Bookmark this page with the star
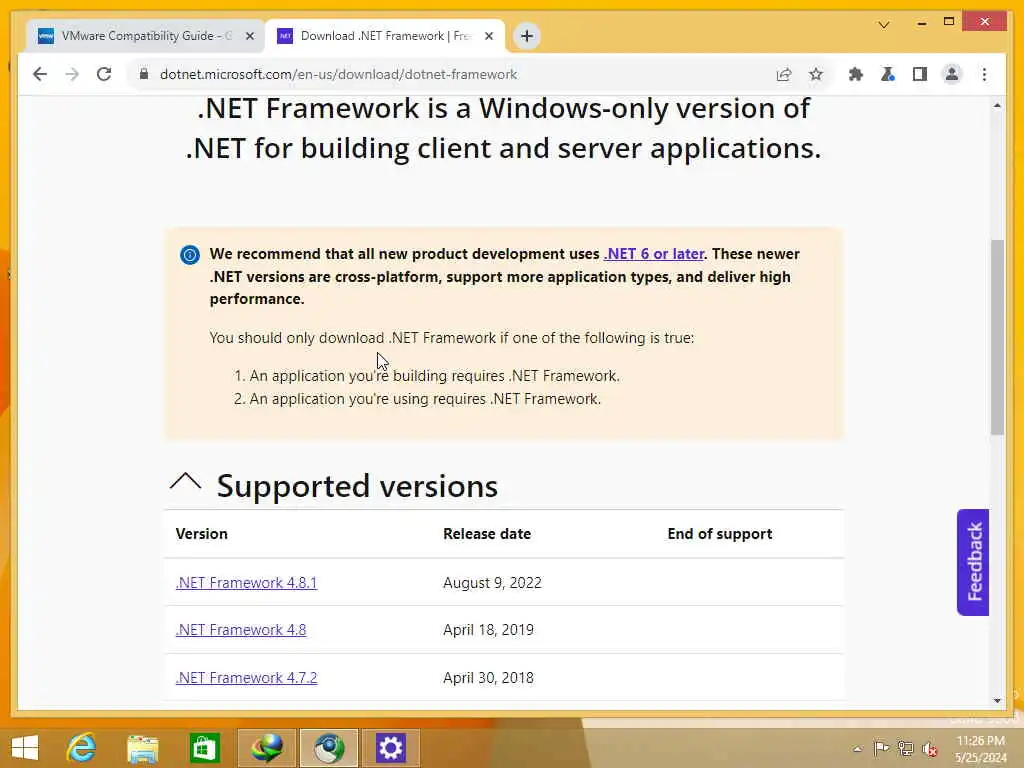This screenshot has width=1024, height=768. click(x=816, y=74)
